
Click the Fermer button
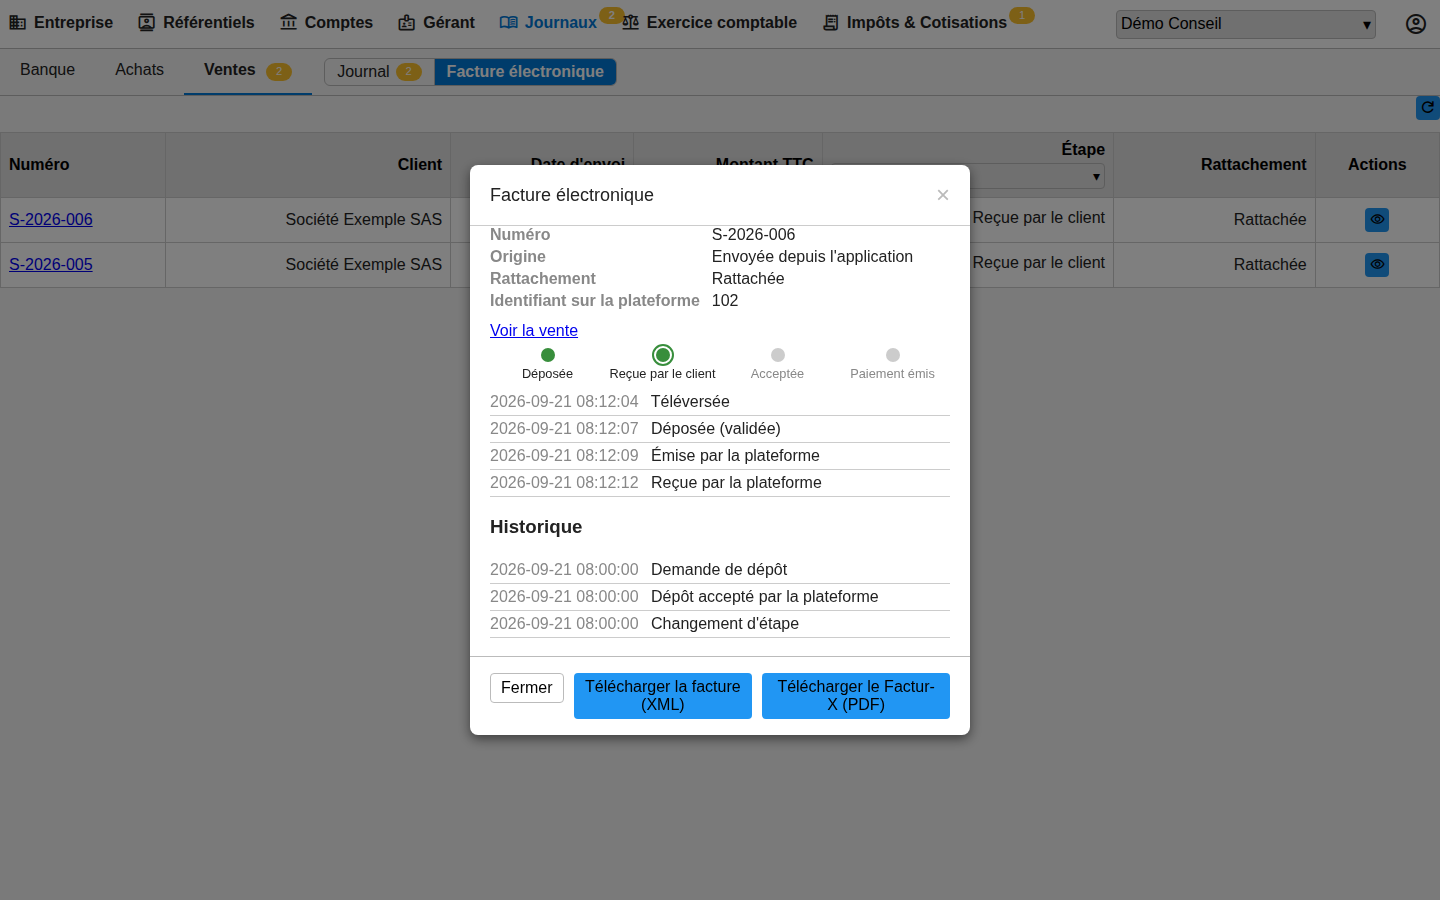click(x=527, y=688)
